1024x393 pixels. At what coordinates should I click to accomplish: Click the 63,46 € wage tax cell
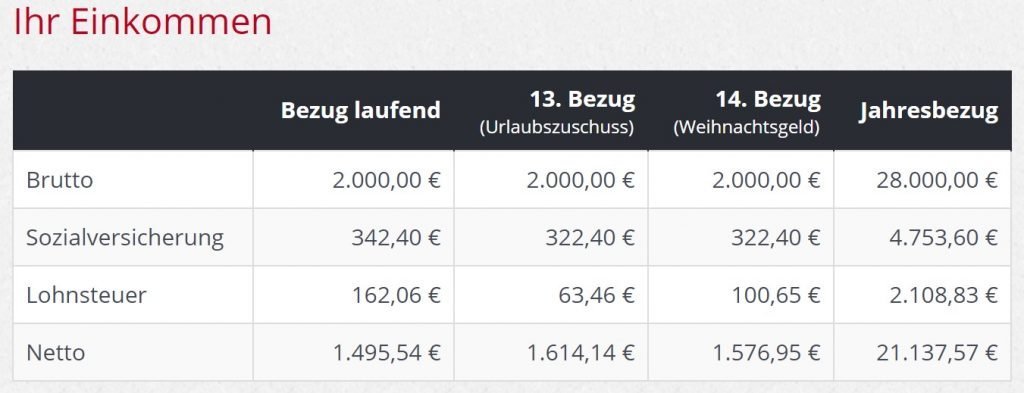tap(596, 295)
